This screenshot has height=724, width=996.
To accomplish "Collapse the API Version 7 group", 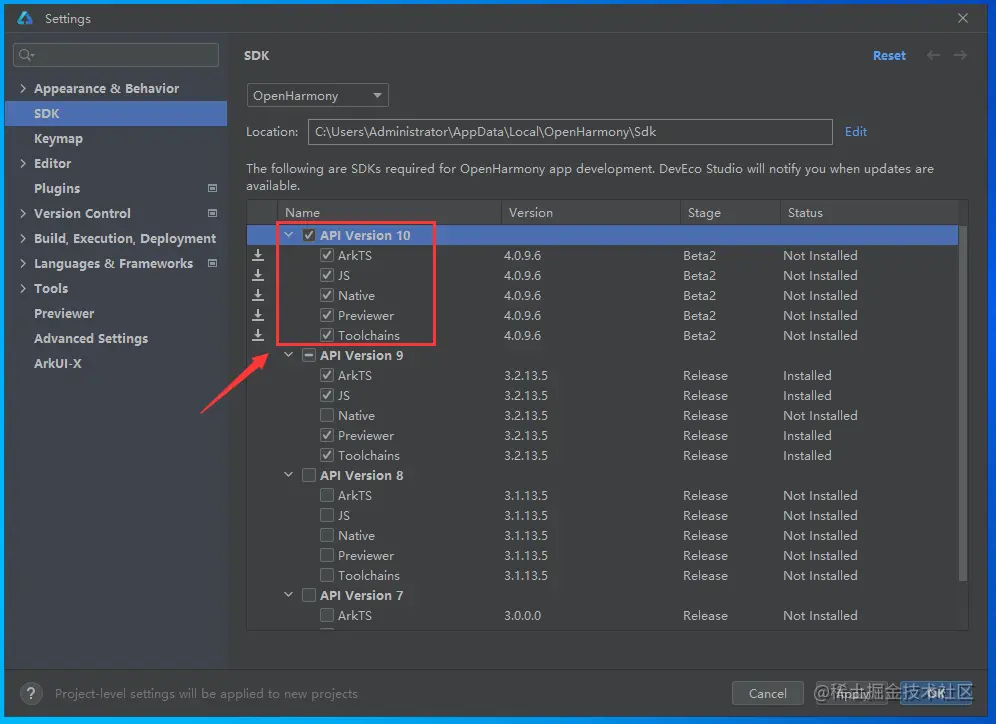I will point(288,595).
